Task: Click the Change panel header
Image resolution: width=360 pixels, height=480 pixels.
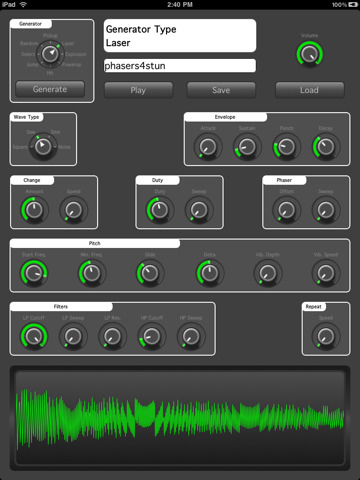Action: click(32, 180)
